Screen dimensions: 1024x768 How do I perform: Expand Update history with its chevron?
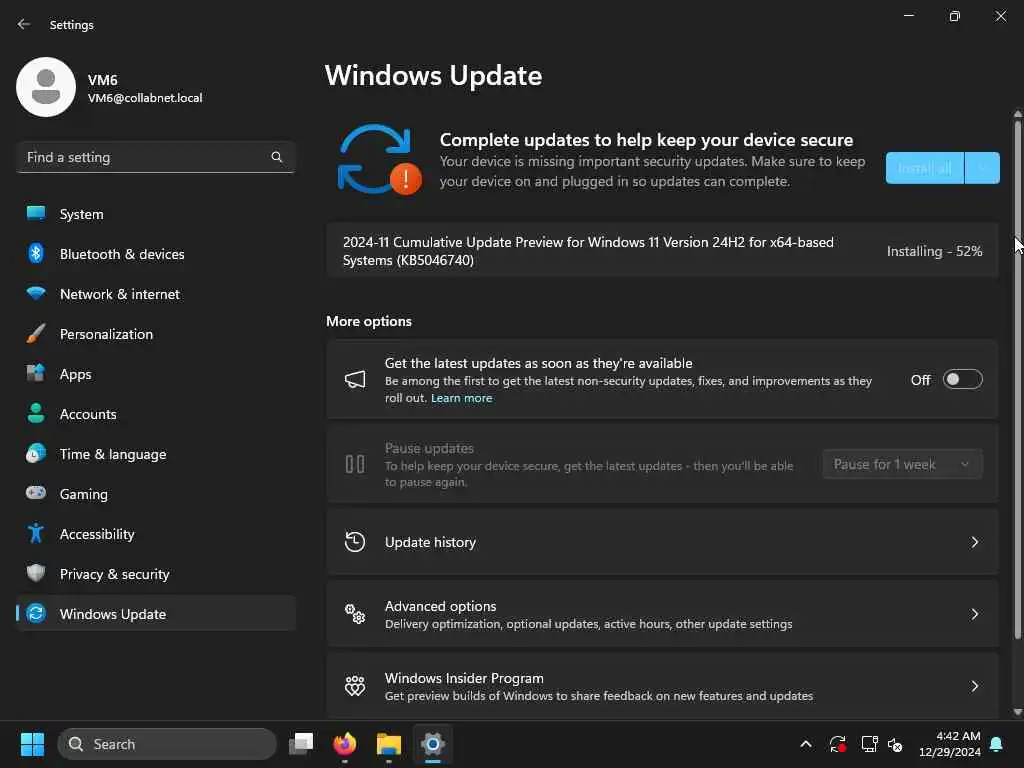tap(974, 542)
